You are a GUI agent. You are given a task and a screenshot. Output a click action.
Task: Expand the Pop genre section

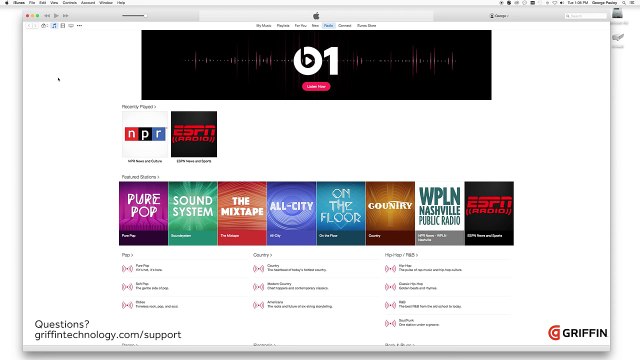(127, 255)
